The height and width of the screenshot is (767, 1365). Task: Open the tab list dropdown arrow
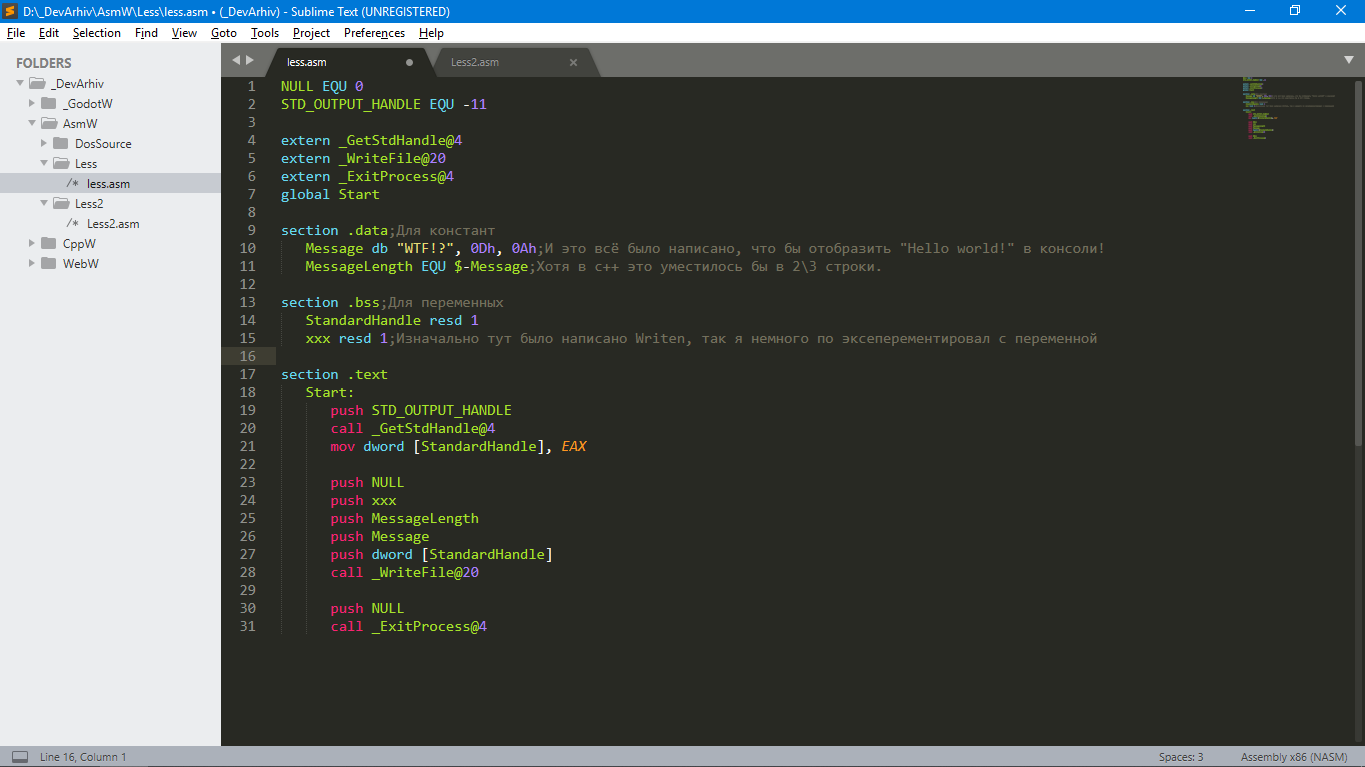point(1349,60)
